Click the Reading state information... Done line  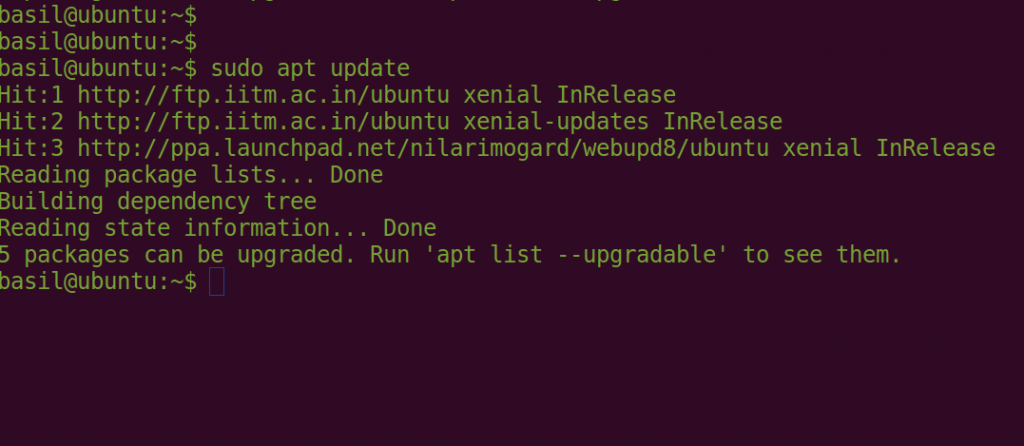tap(218, 229)
